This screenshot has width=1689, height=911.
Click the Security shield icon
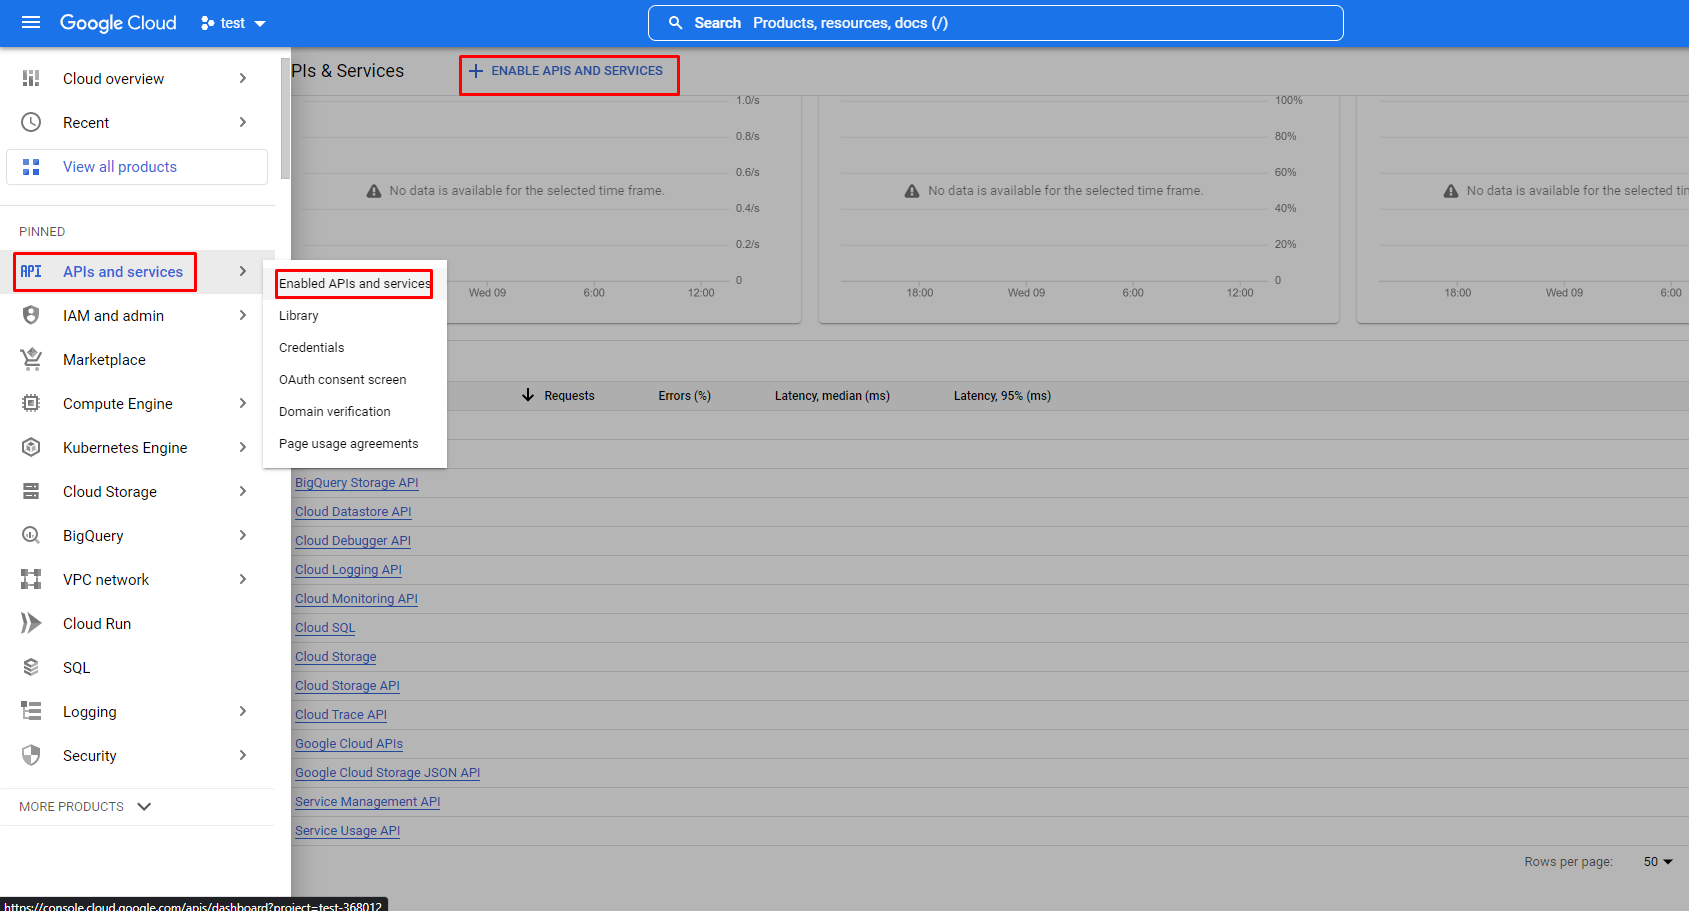click(x=31, y=755)
